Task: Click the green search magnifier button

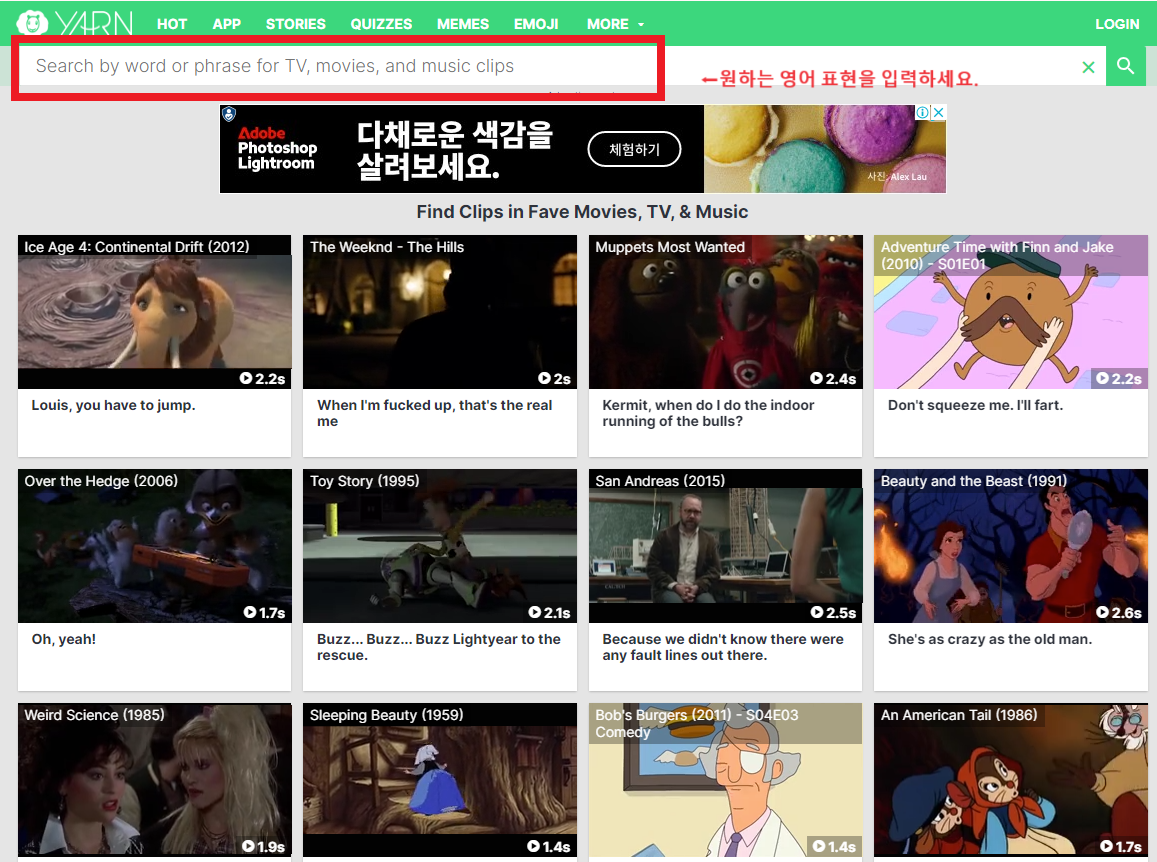Action: click(1125, 66)
